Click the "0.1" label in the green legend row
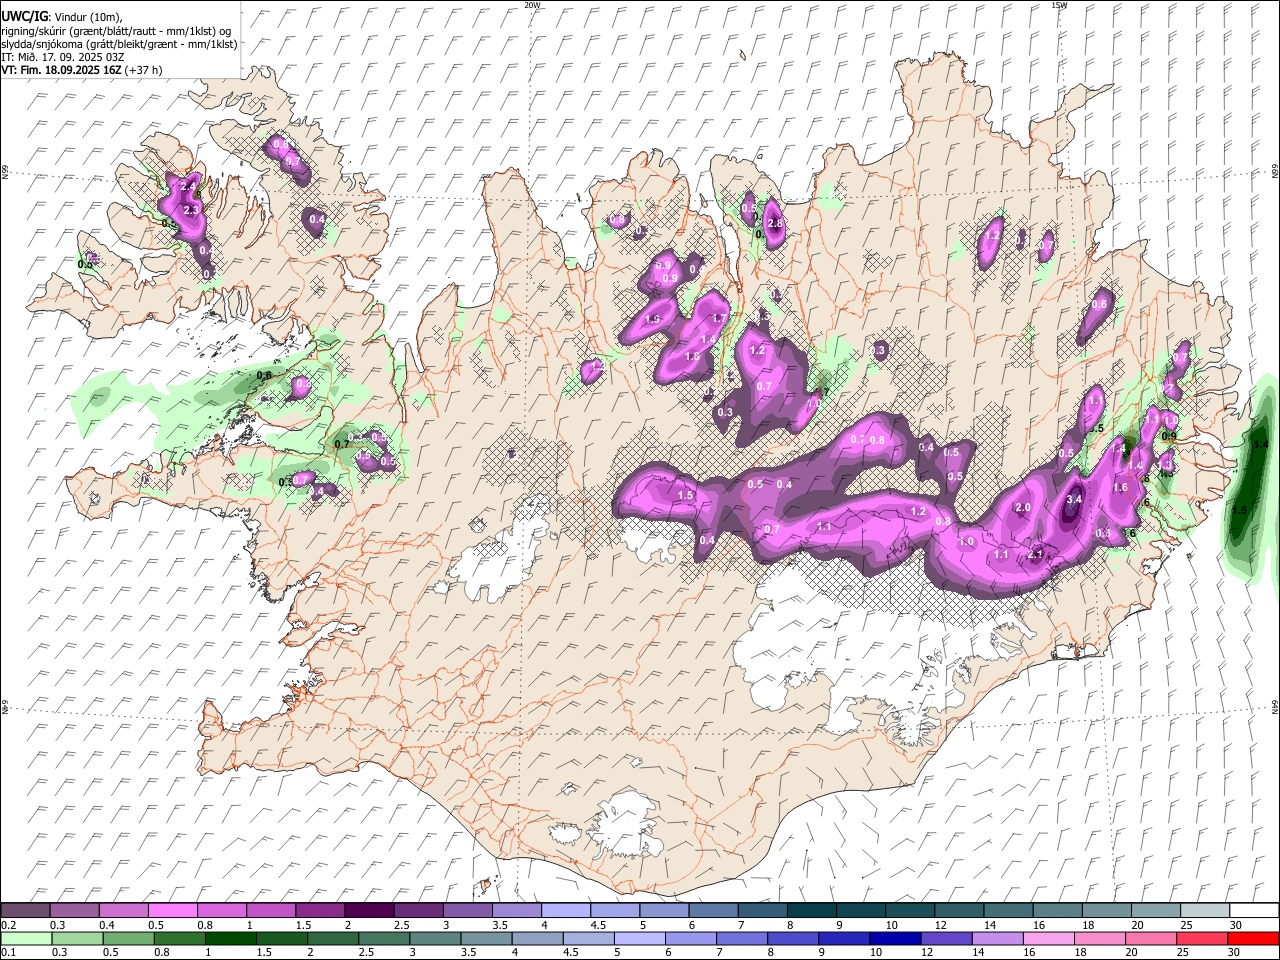1280x960 pixels. tap(8, 953)
